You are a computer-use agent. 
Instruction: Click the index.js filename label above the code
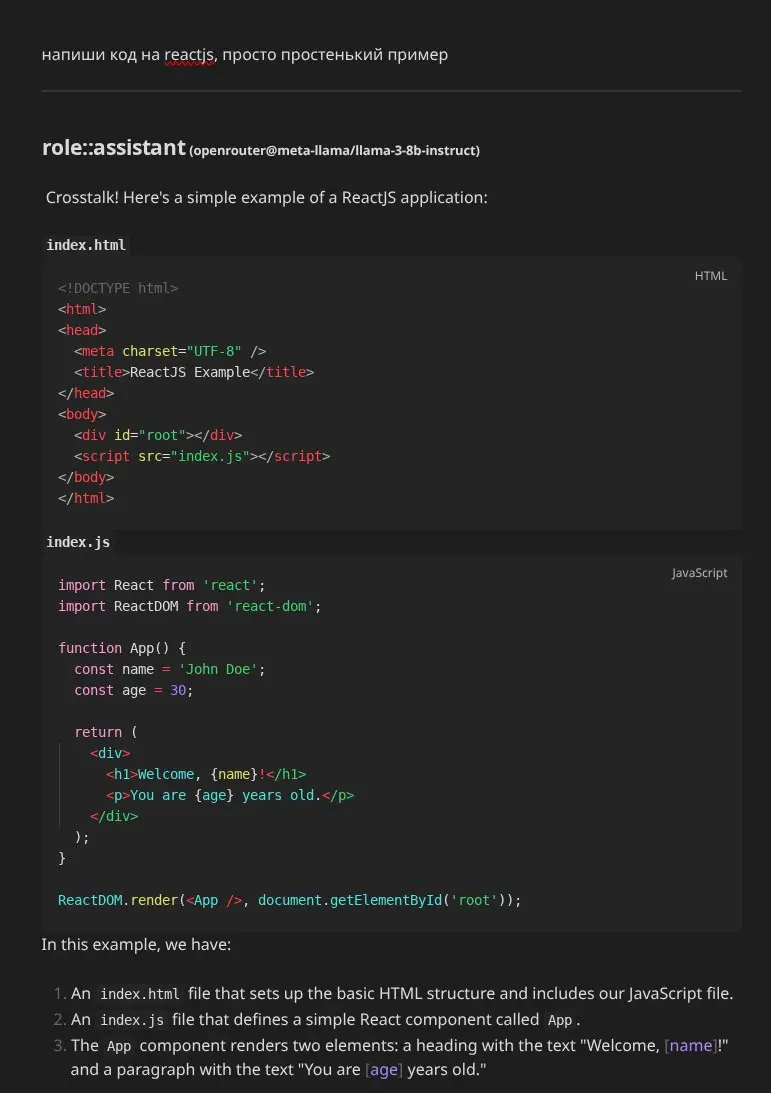tap(78, 542)
